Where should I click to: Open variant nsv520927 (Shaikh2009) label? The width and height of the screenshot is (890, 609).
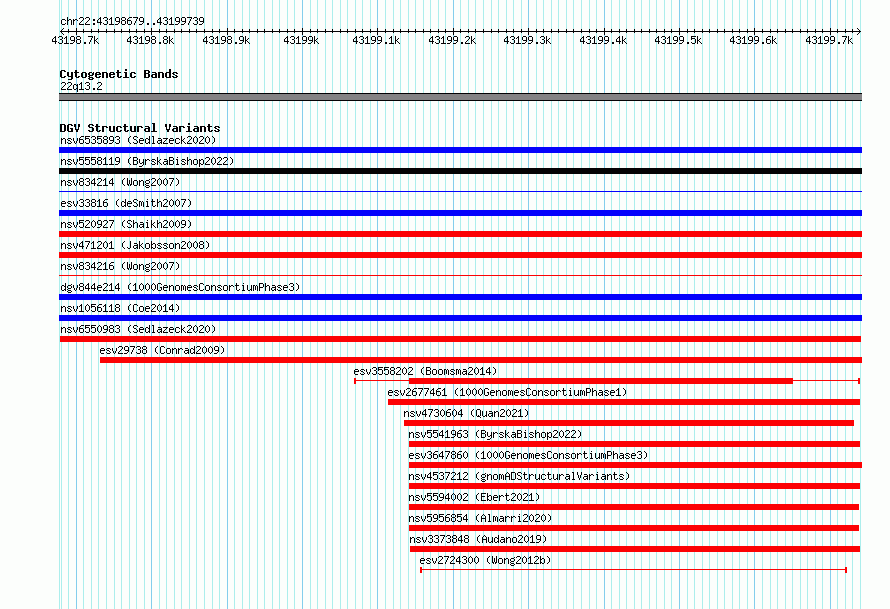pos(126,224)
